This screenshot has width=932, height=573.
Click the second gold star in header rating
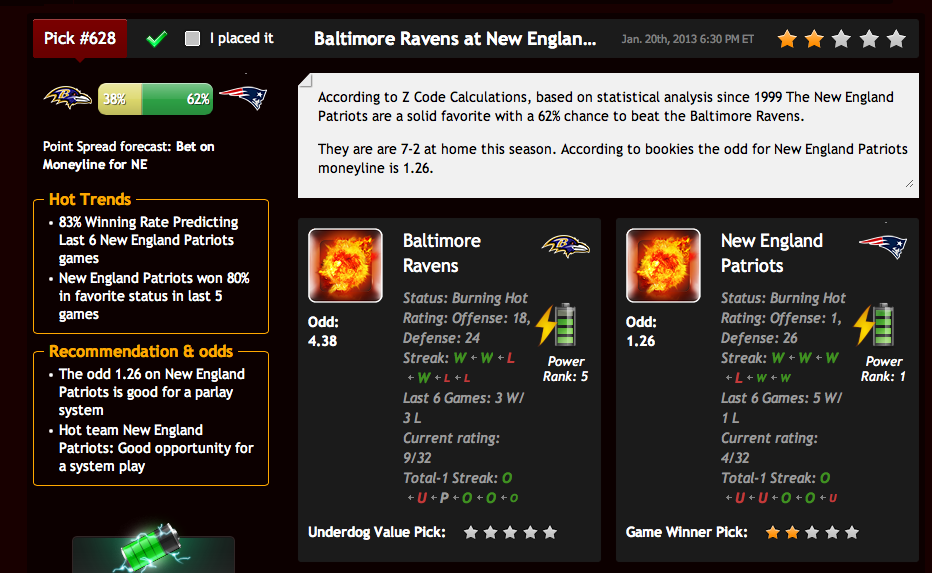pos(814,39)
